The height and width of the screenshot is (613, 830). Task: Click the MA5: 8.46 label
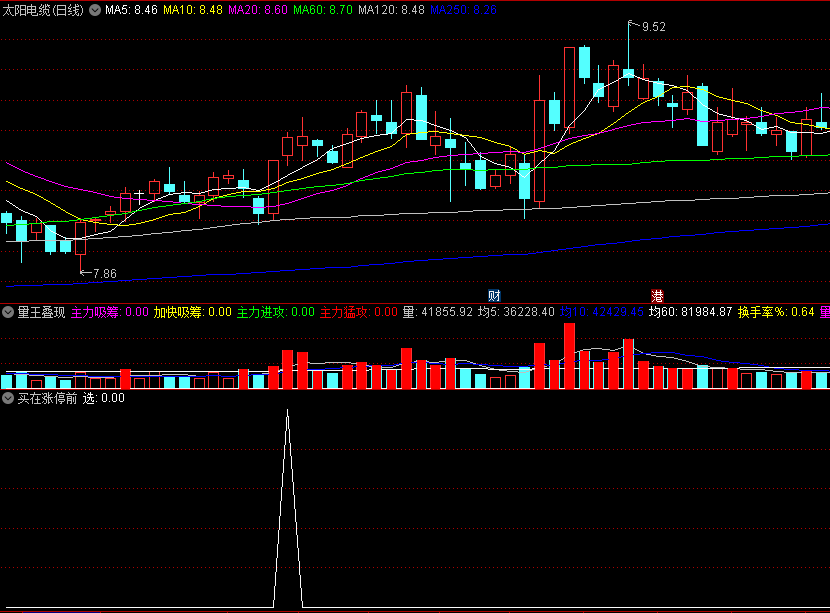coord(131,10)
